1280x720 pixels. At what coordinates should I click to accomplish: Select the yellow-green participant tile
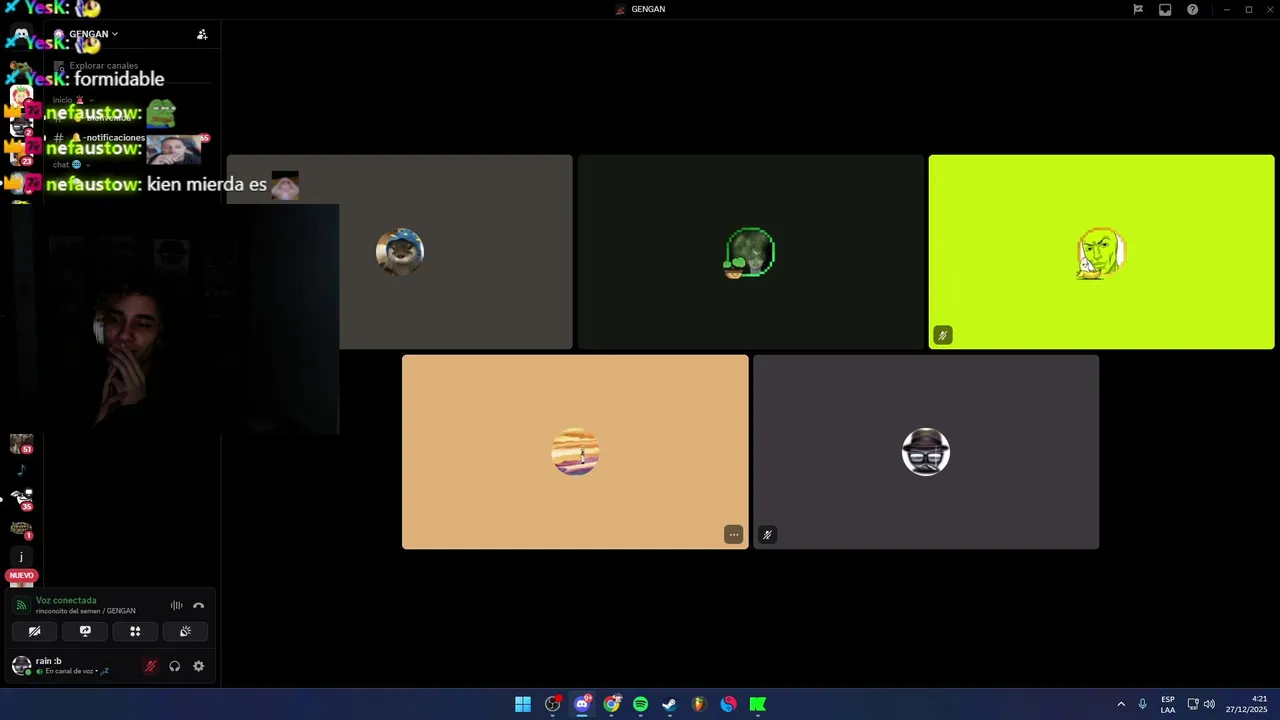tap(1101, 252)
